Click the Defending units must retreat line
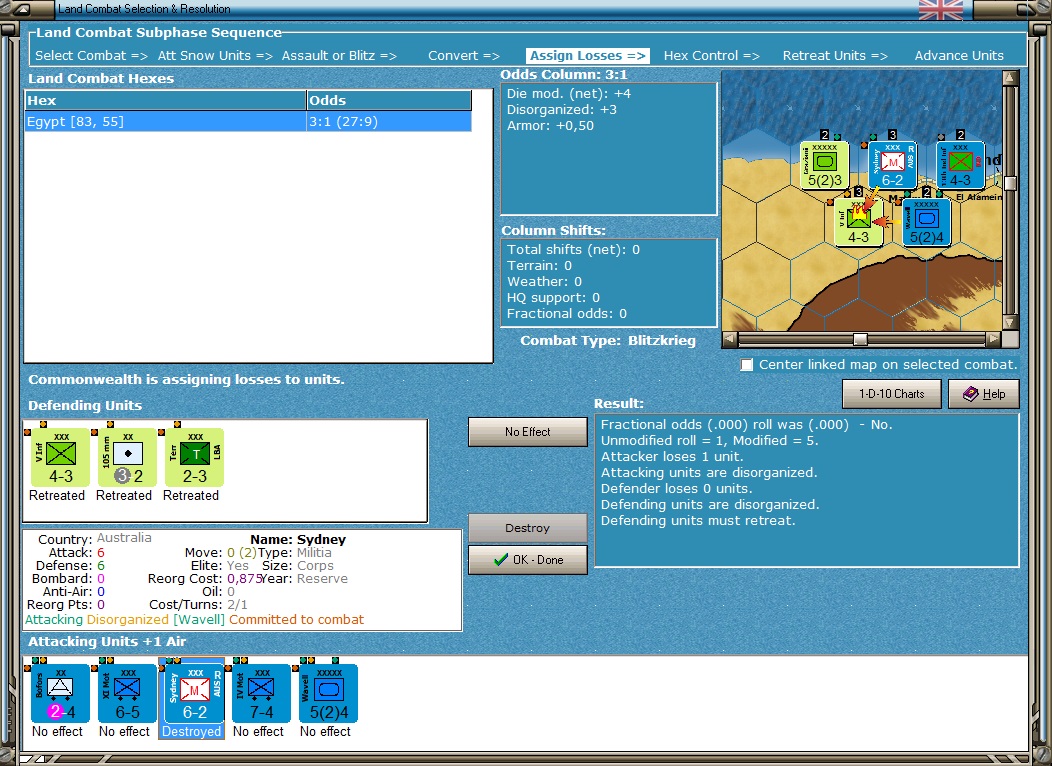The height and width of the screenshot is (766, 1052). 698,521
